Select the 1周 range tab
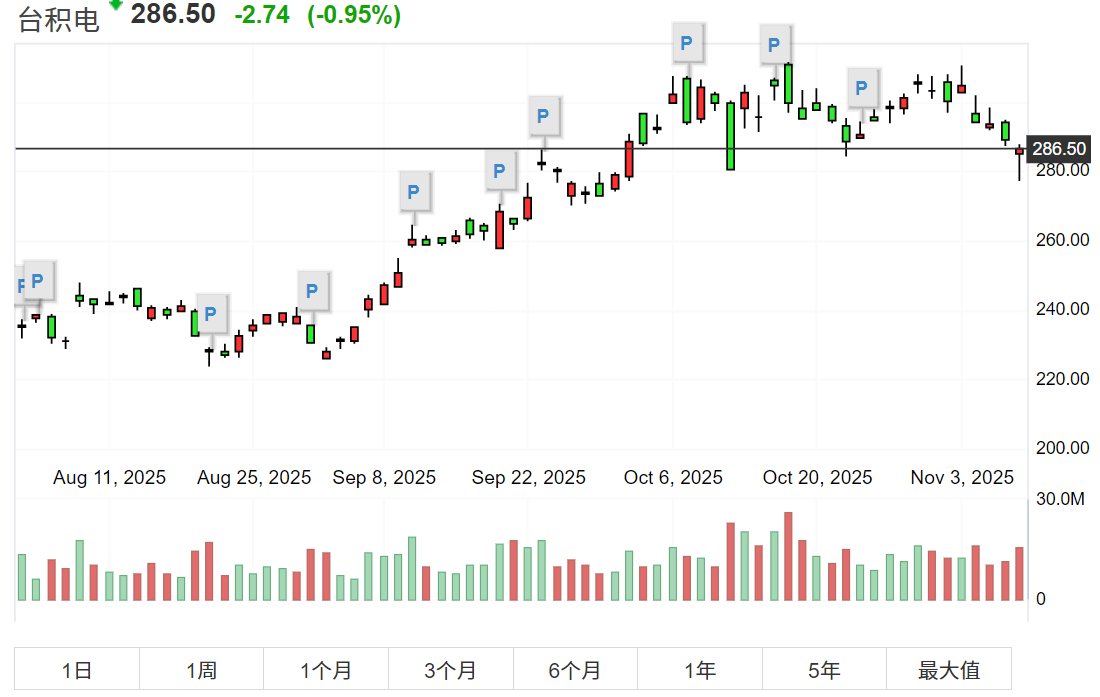The height and width of the screenshot is (697, 1100). (201, 670)
